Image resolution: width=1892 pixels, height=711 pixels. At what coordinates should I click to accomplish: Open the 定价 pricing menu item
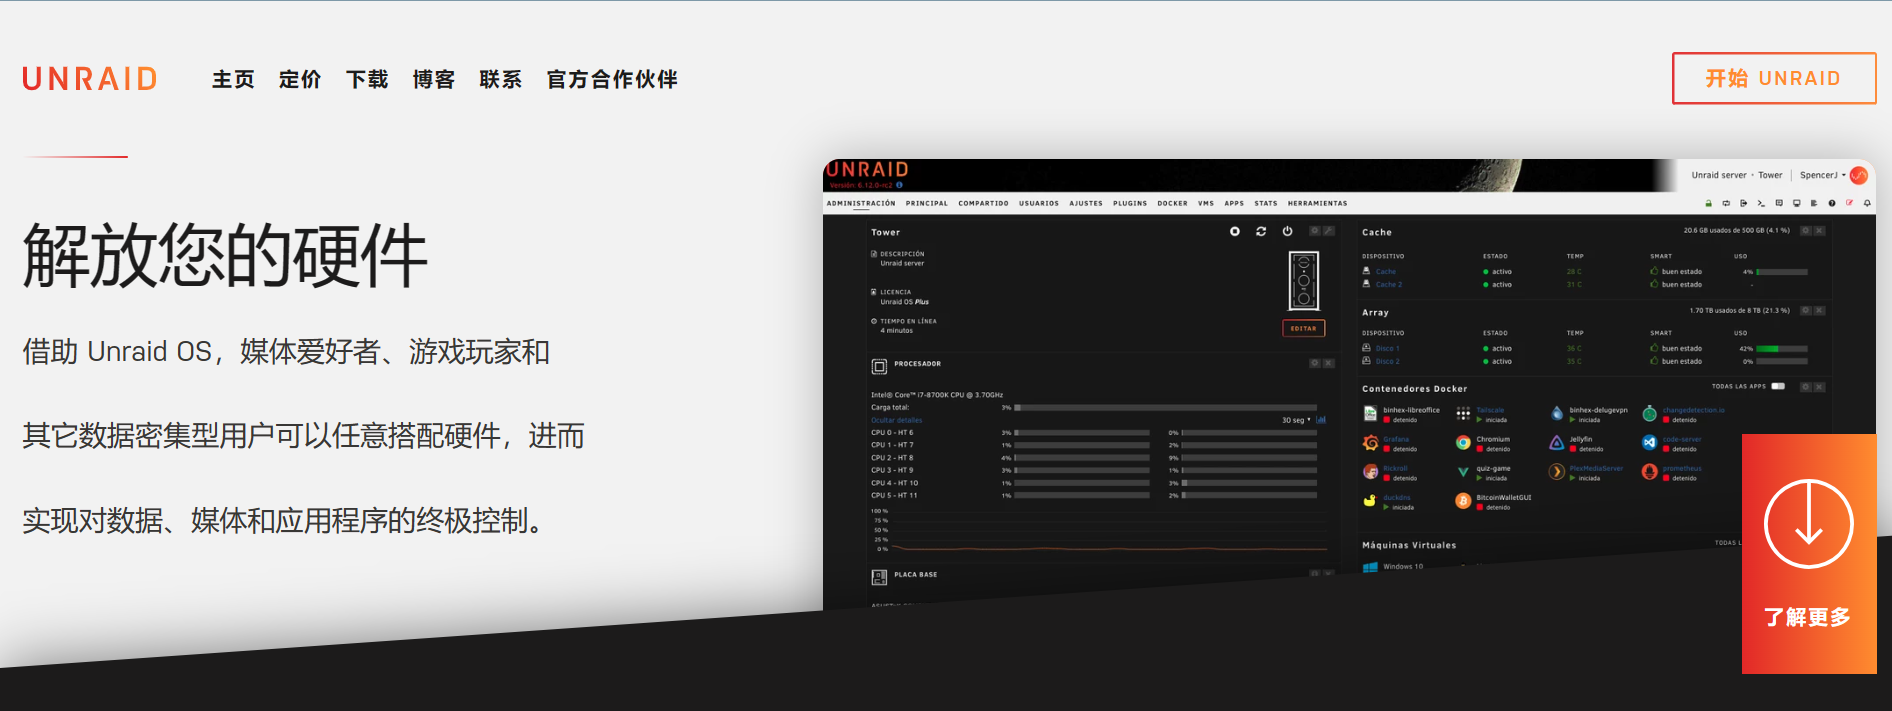click(x=300, y=79)
